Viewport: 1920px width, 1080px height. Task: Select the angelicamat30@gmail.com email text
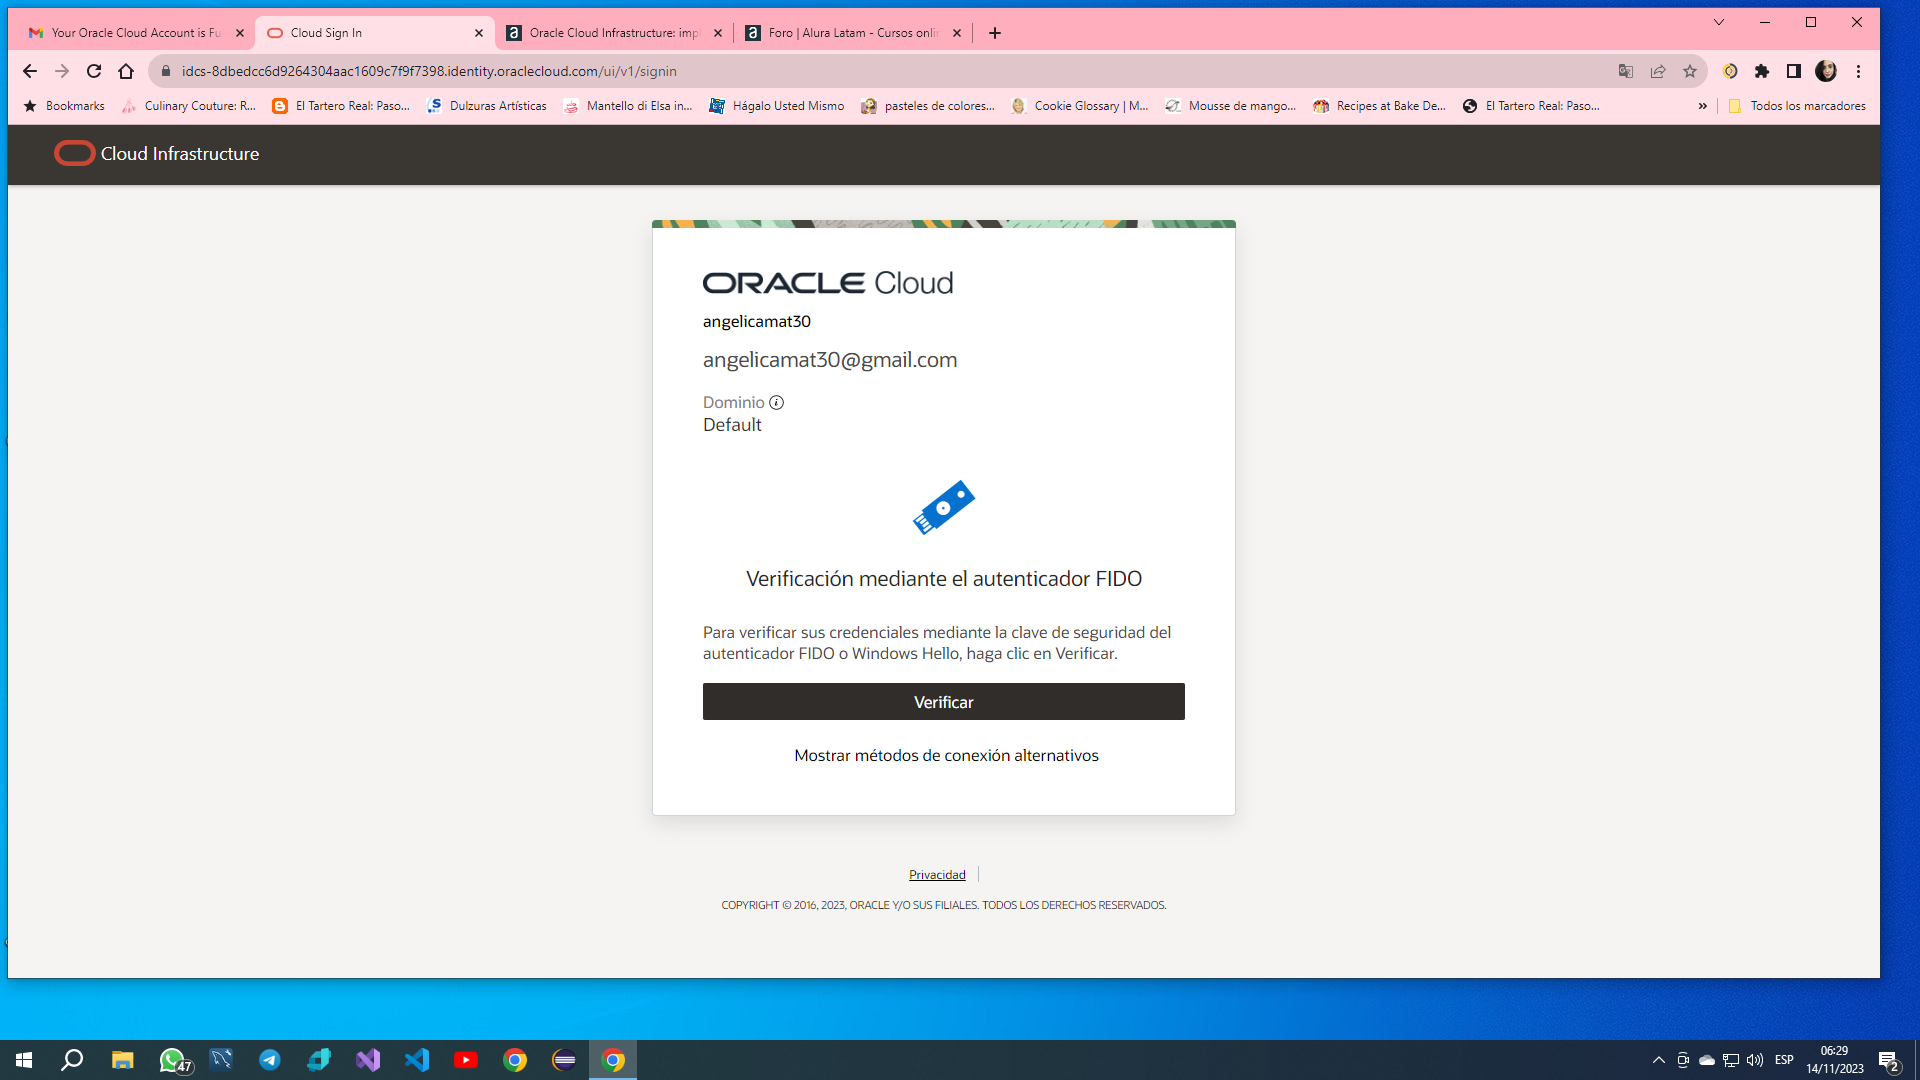click(830, 360)
